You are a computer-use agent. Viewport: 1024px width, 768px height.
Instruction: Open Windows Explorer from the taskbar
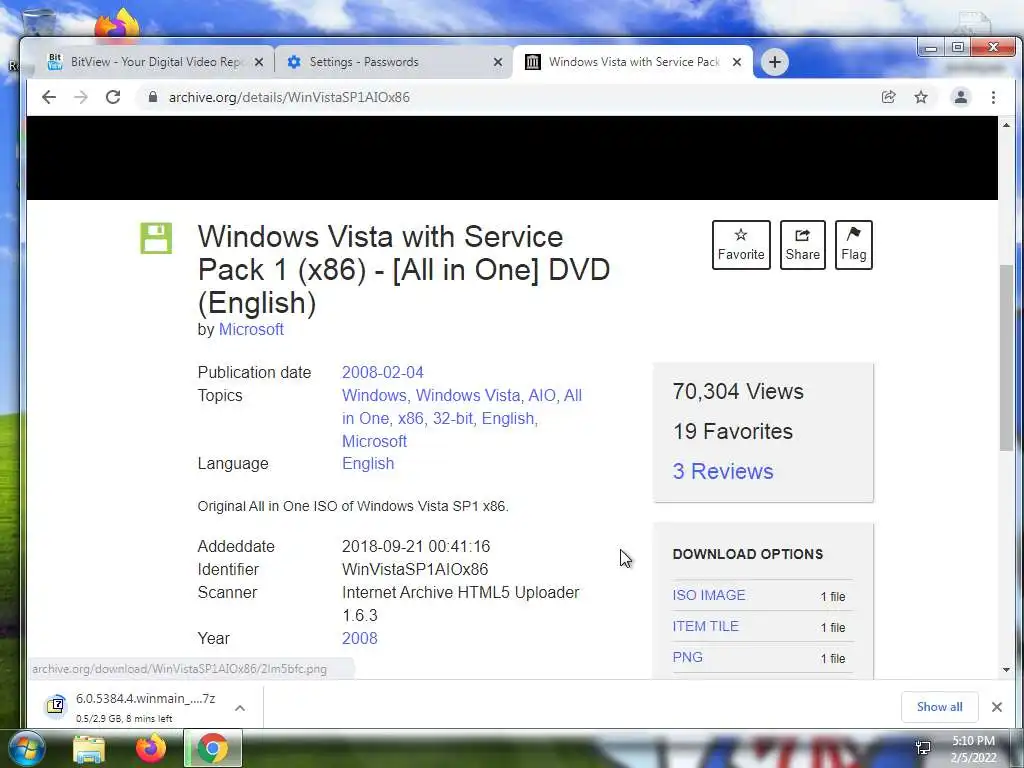[89, 748]
